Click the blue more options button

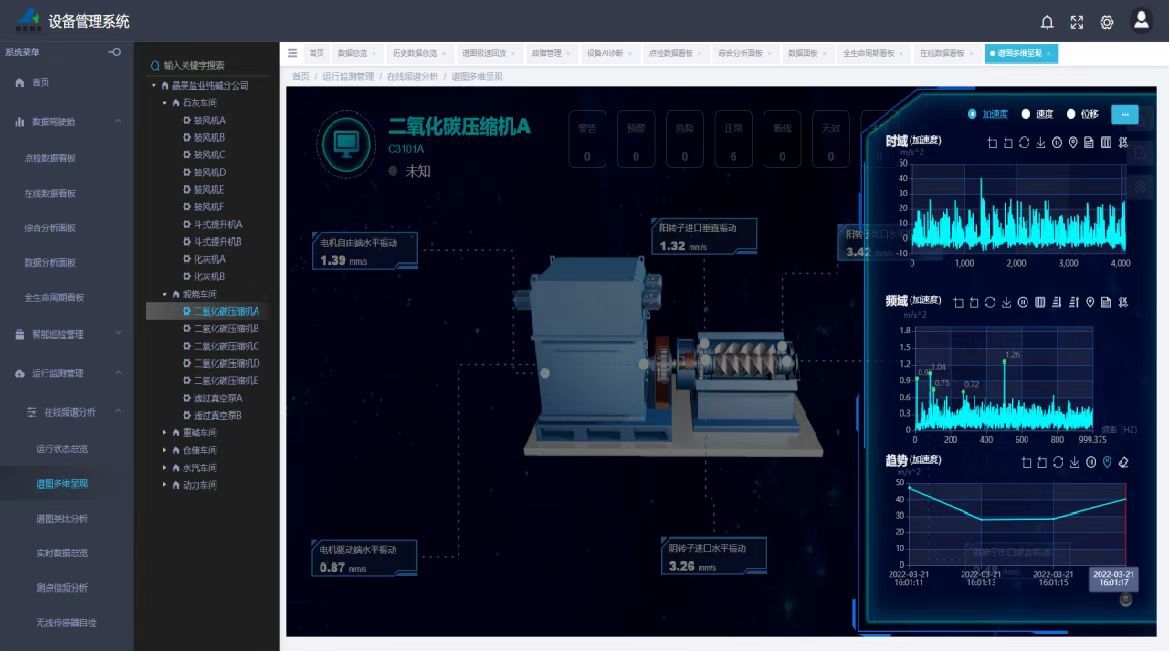click(x=1124, y=114)
